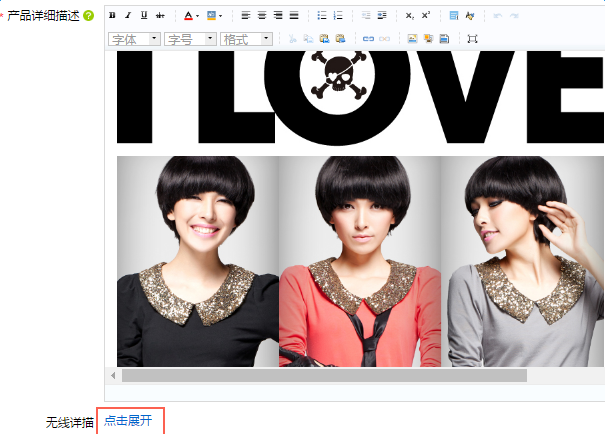This screenshot has height=434, width=605.
Task: Center align the text
Action: click(262, 16)
